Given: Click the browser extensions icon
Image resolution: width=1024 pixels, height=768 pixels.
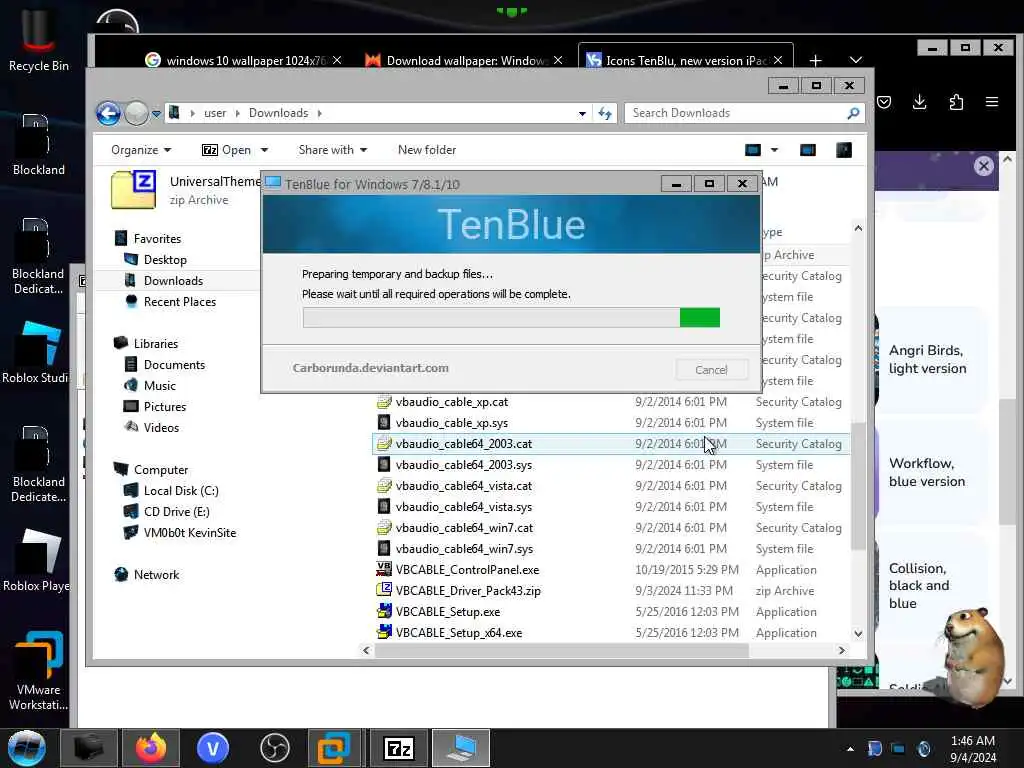Looking at the screenshot, I should pos(956,102).
